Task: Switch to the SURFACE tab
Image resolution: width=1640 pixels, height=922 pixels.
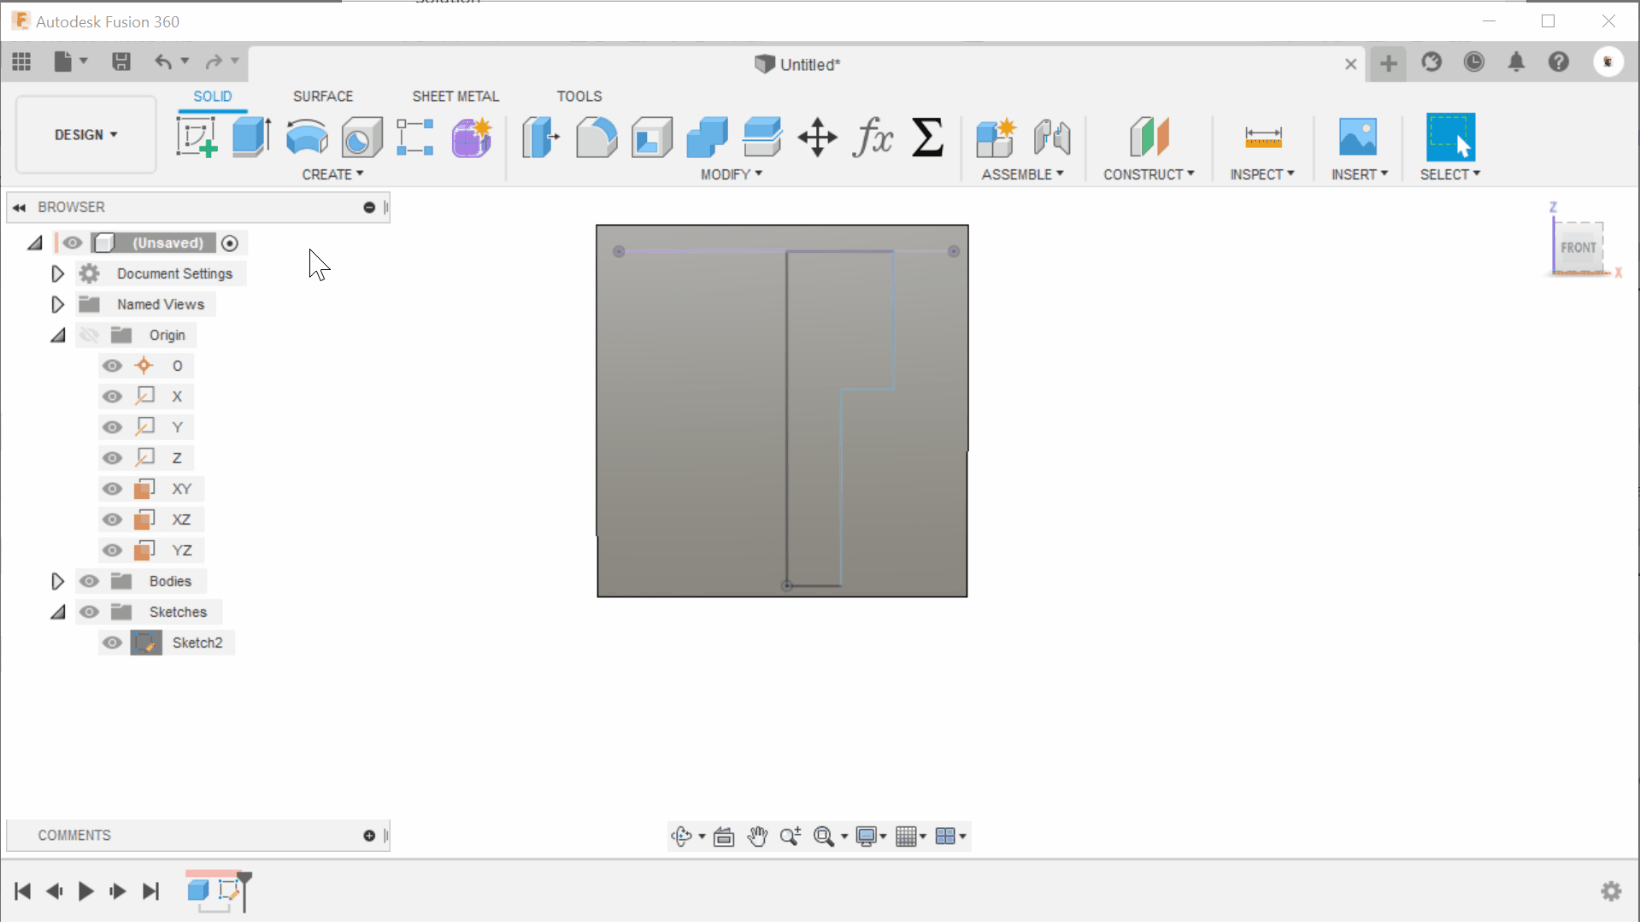Action: coord(323,96)
